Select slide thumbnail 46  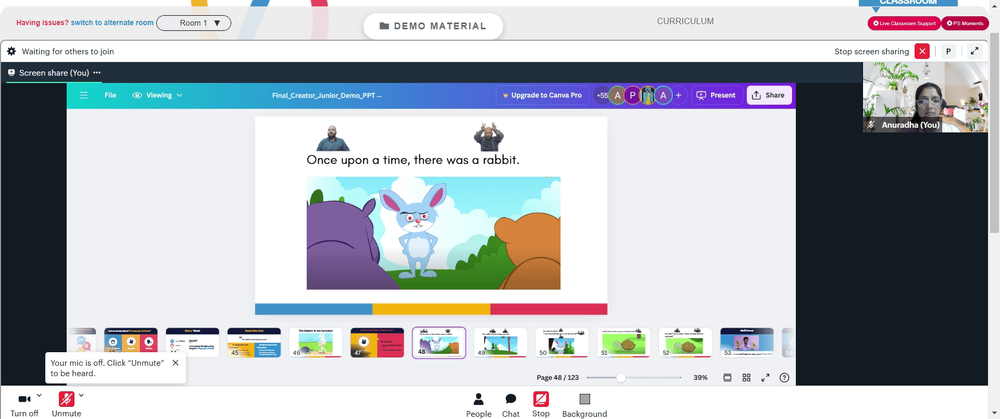(316, 342)
